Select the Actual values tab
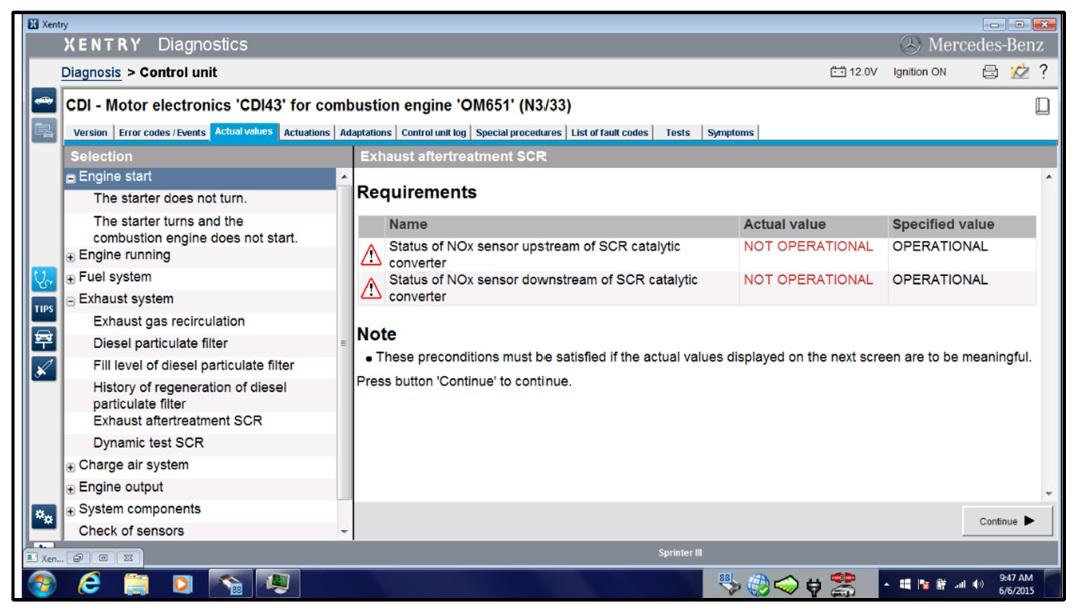 click(x=244, y=131)
